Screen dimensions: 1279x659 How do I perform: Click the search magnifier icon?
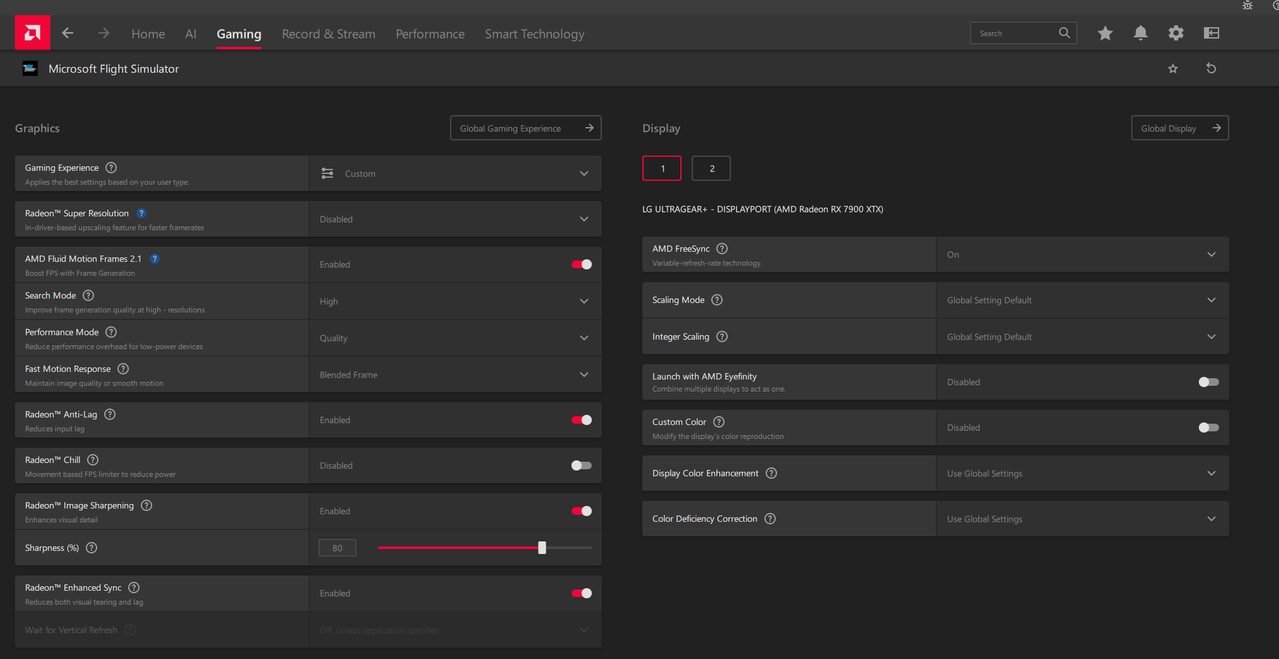1065,33
